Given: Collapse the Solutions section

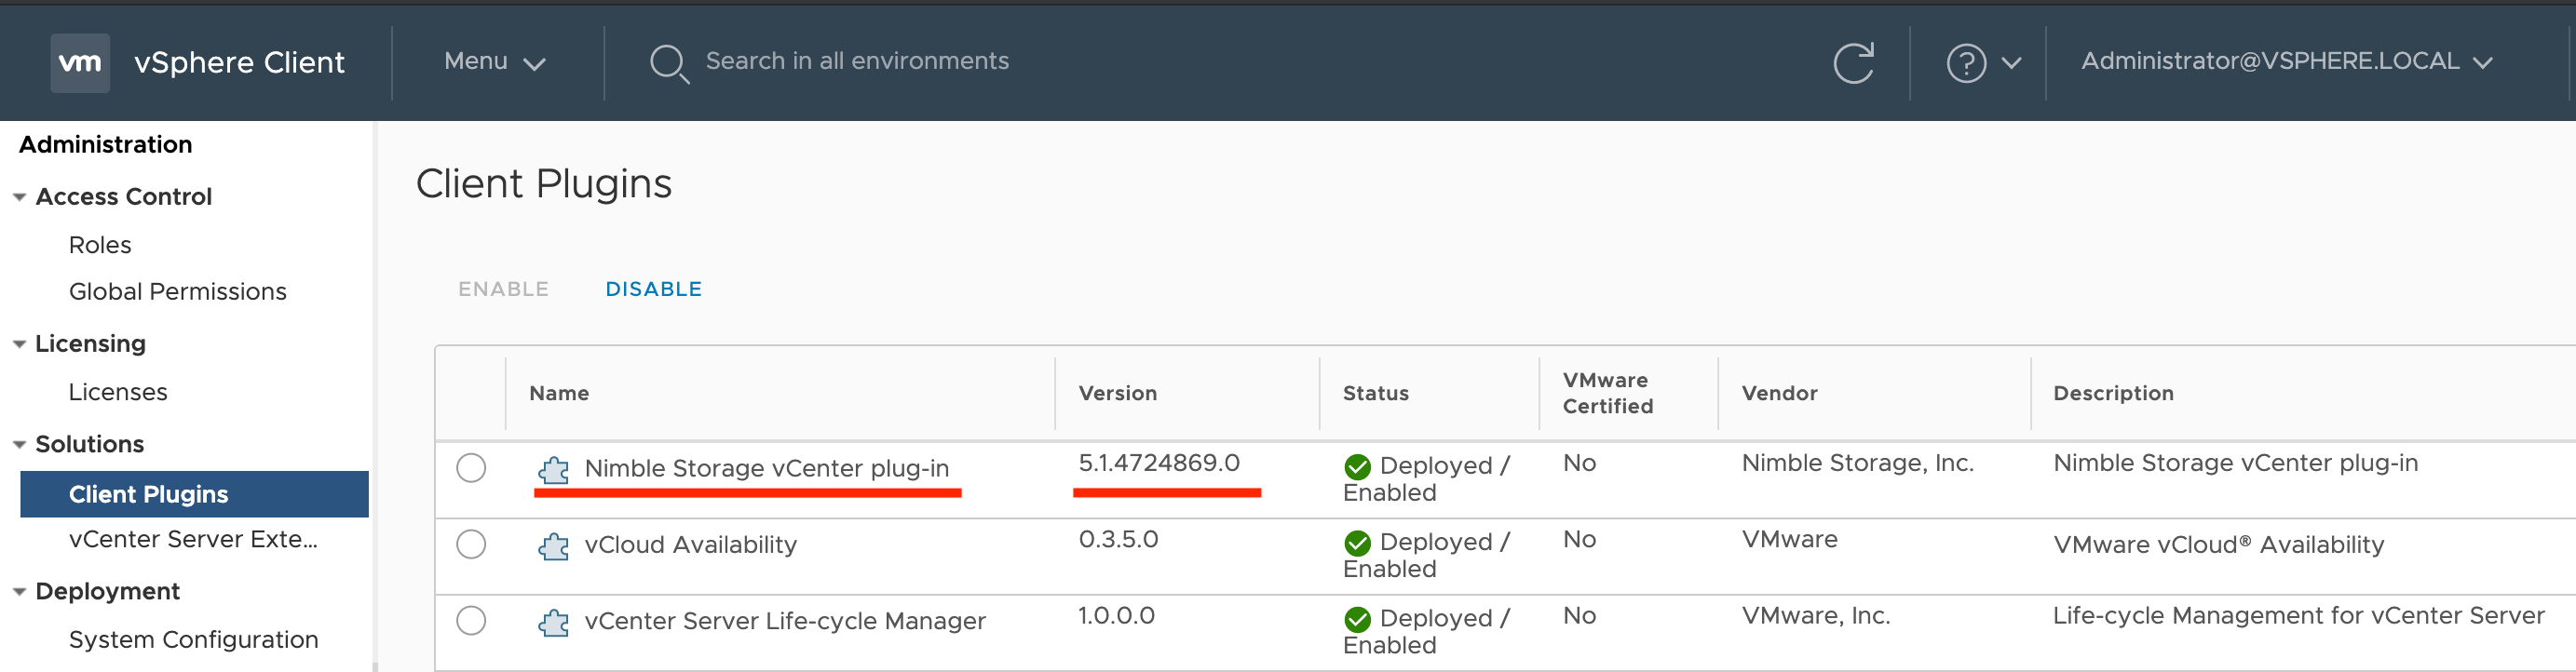Looking at the screenshot, I should (x=19, y=444).
